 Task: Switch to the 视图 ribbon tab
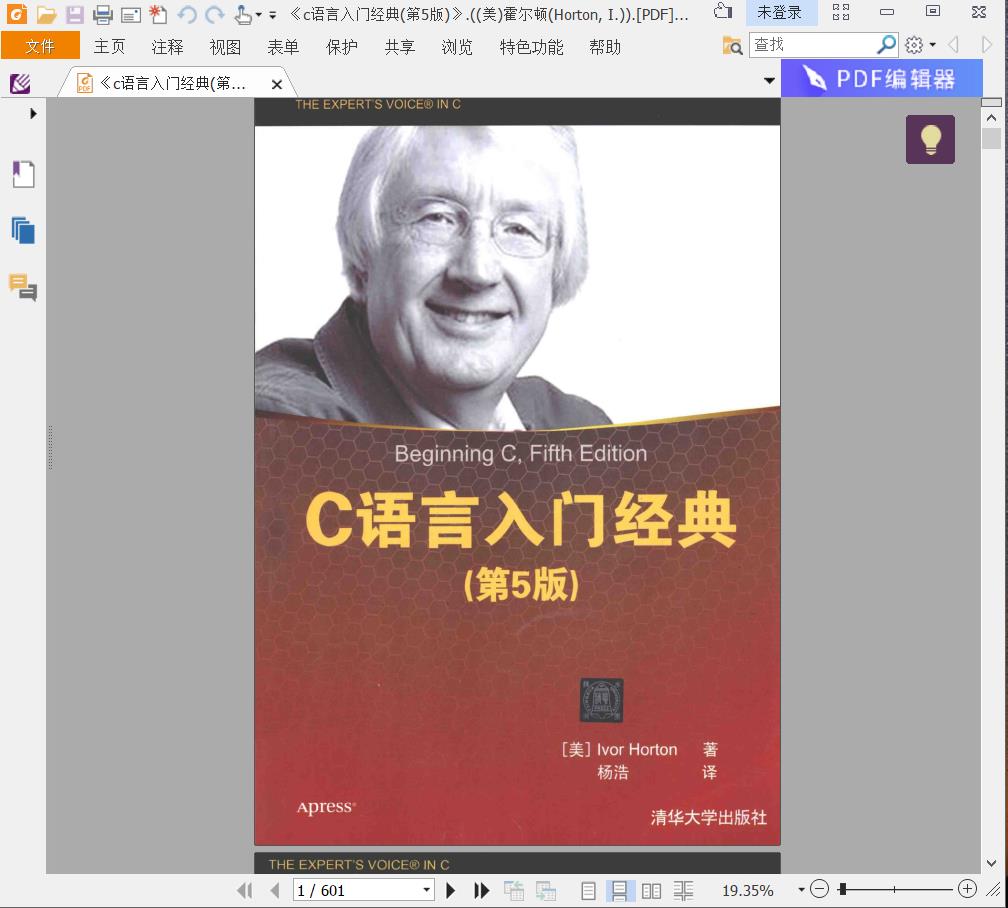click(225, 46)
